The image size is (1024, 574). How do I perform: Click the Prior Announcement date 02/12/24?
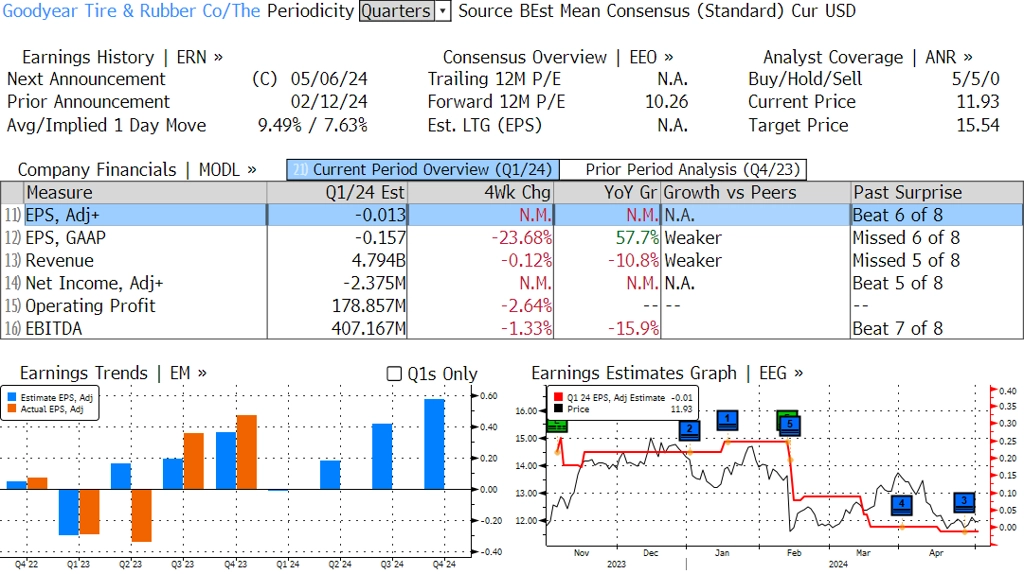coord(329,102)
